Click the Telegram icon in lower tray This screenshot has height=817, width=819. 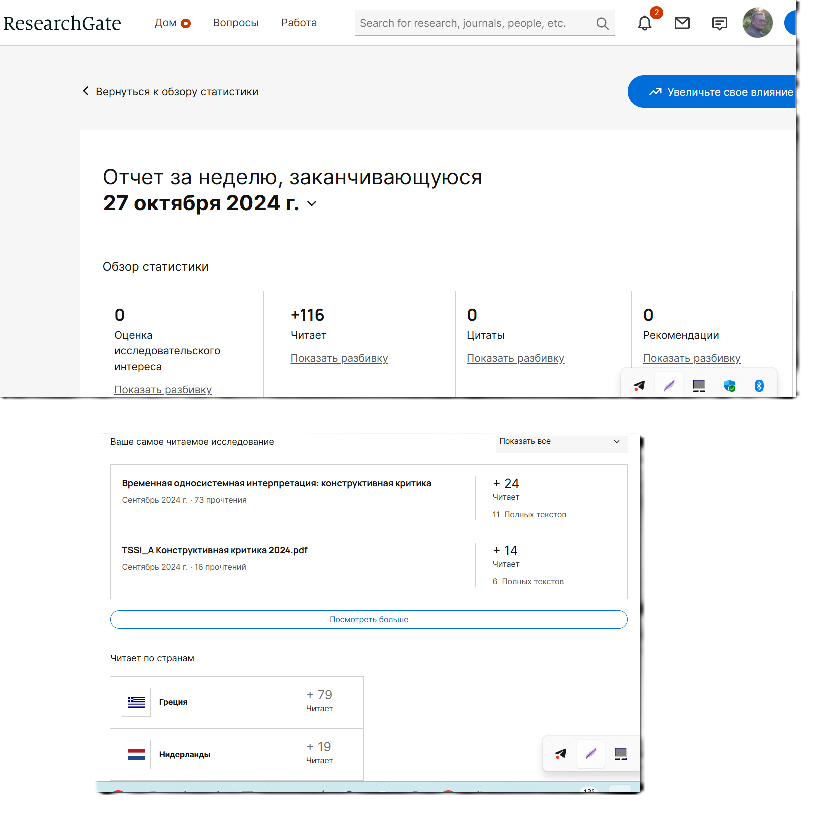[560, 753]
